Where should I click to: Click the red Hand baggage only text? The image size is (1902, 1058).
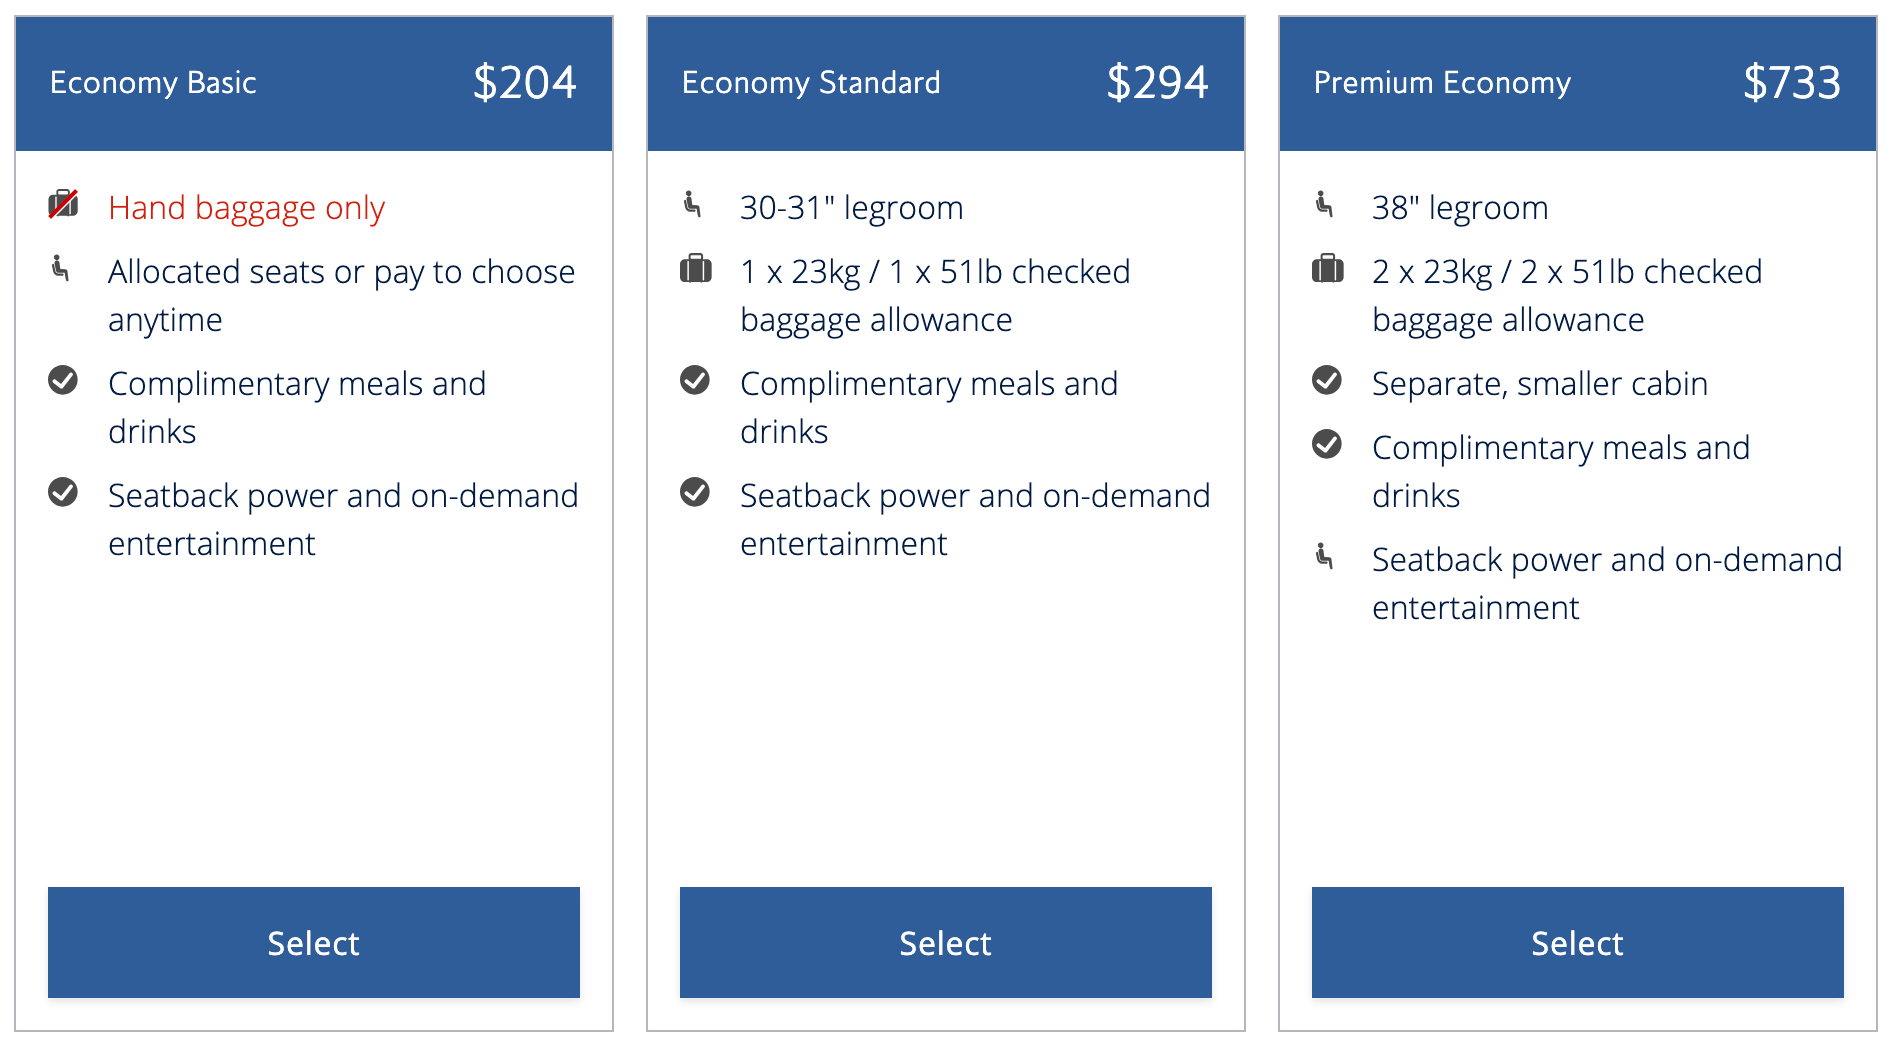point(246,207)
